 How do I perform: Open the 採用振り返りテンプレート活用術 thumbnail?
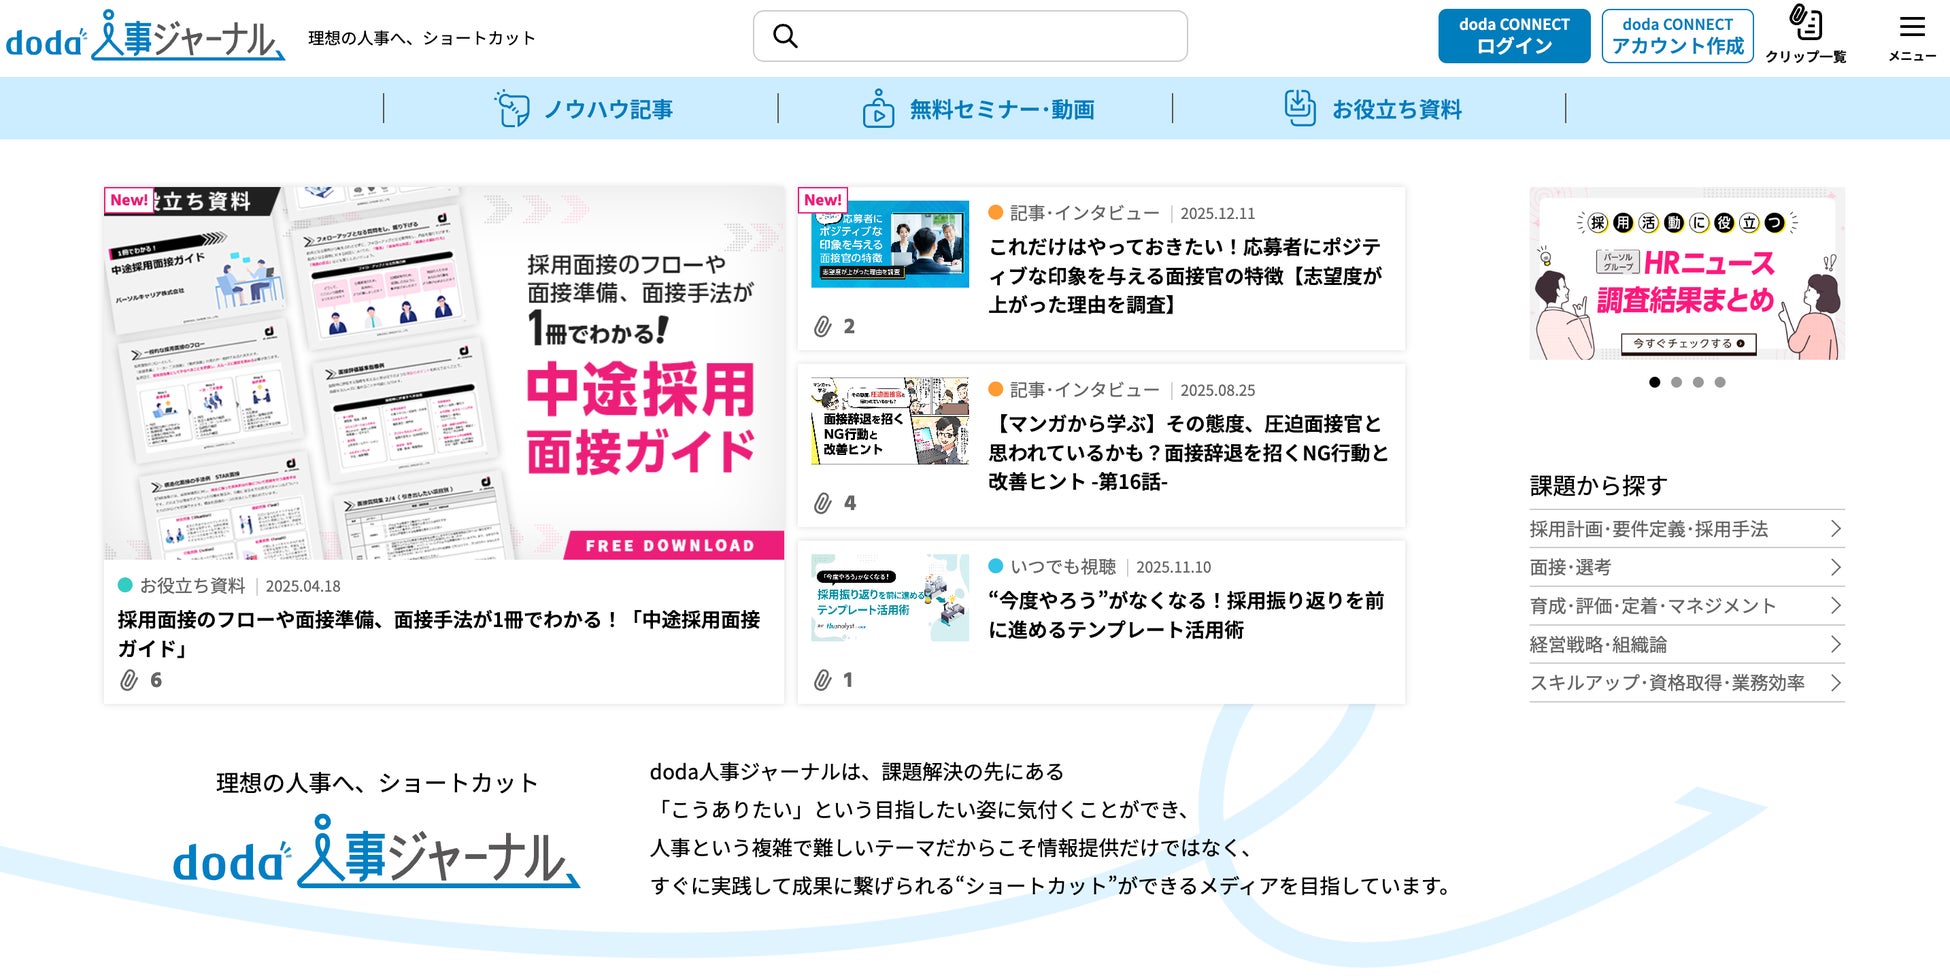(x=890, y=598)
